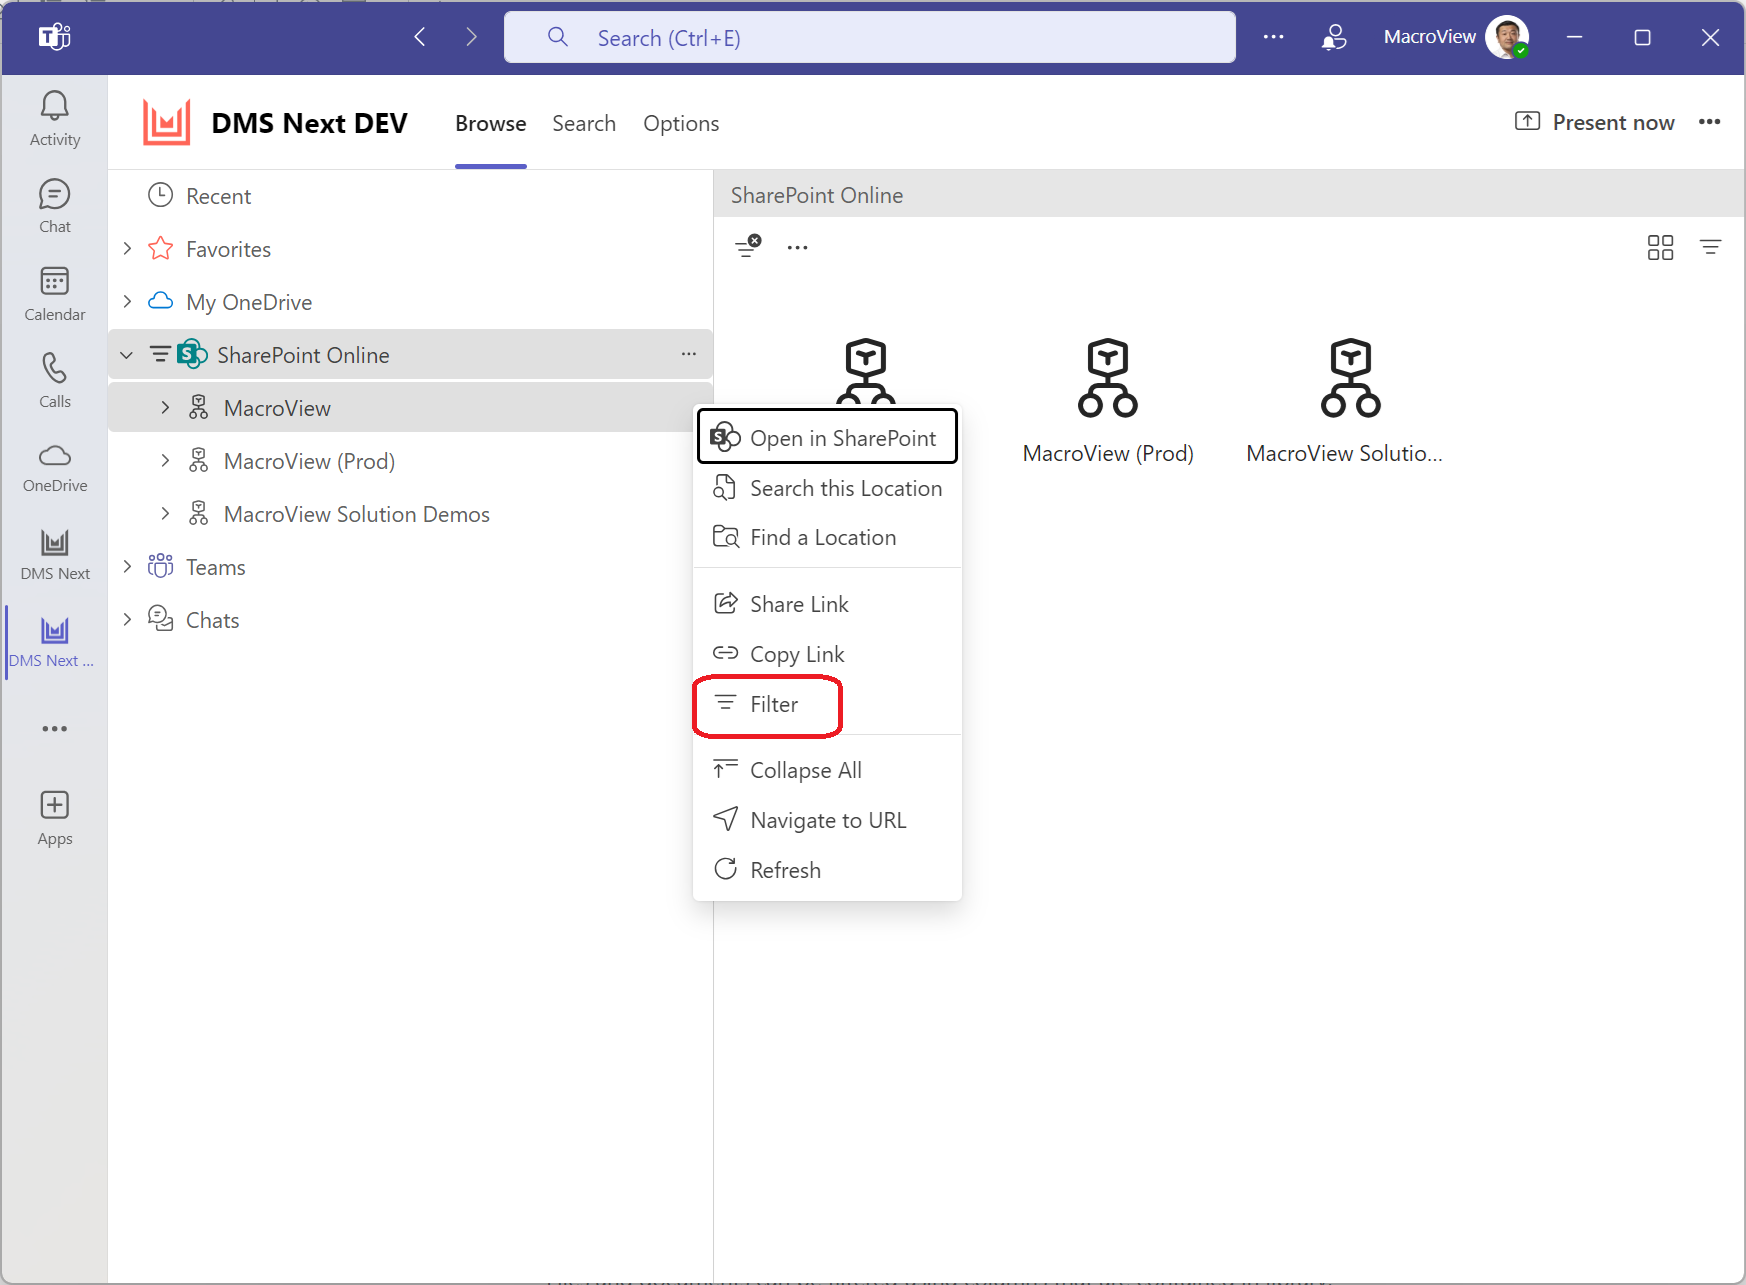Screen dimensions: 1746x1285
Task: Open more actions ellipsis in content toolbar
Action: click(x=797, y=247)
